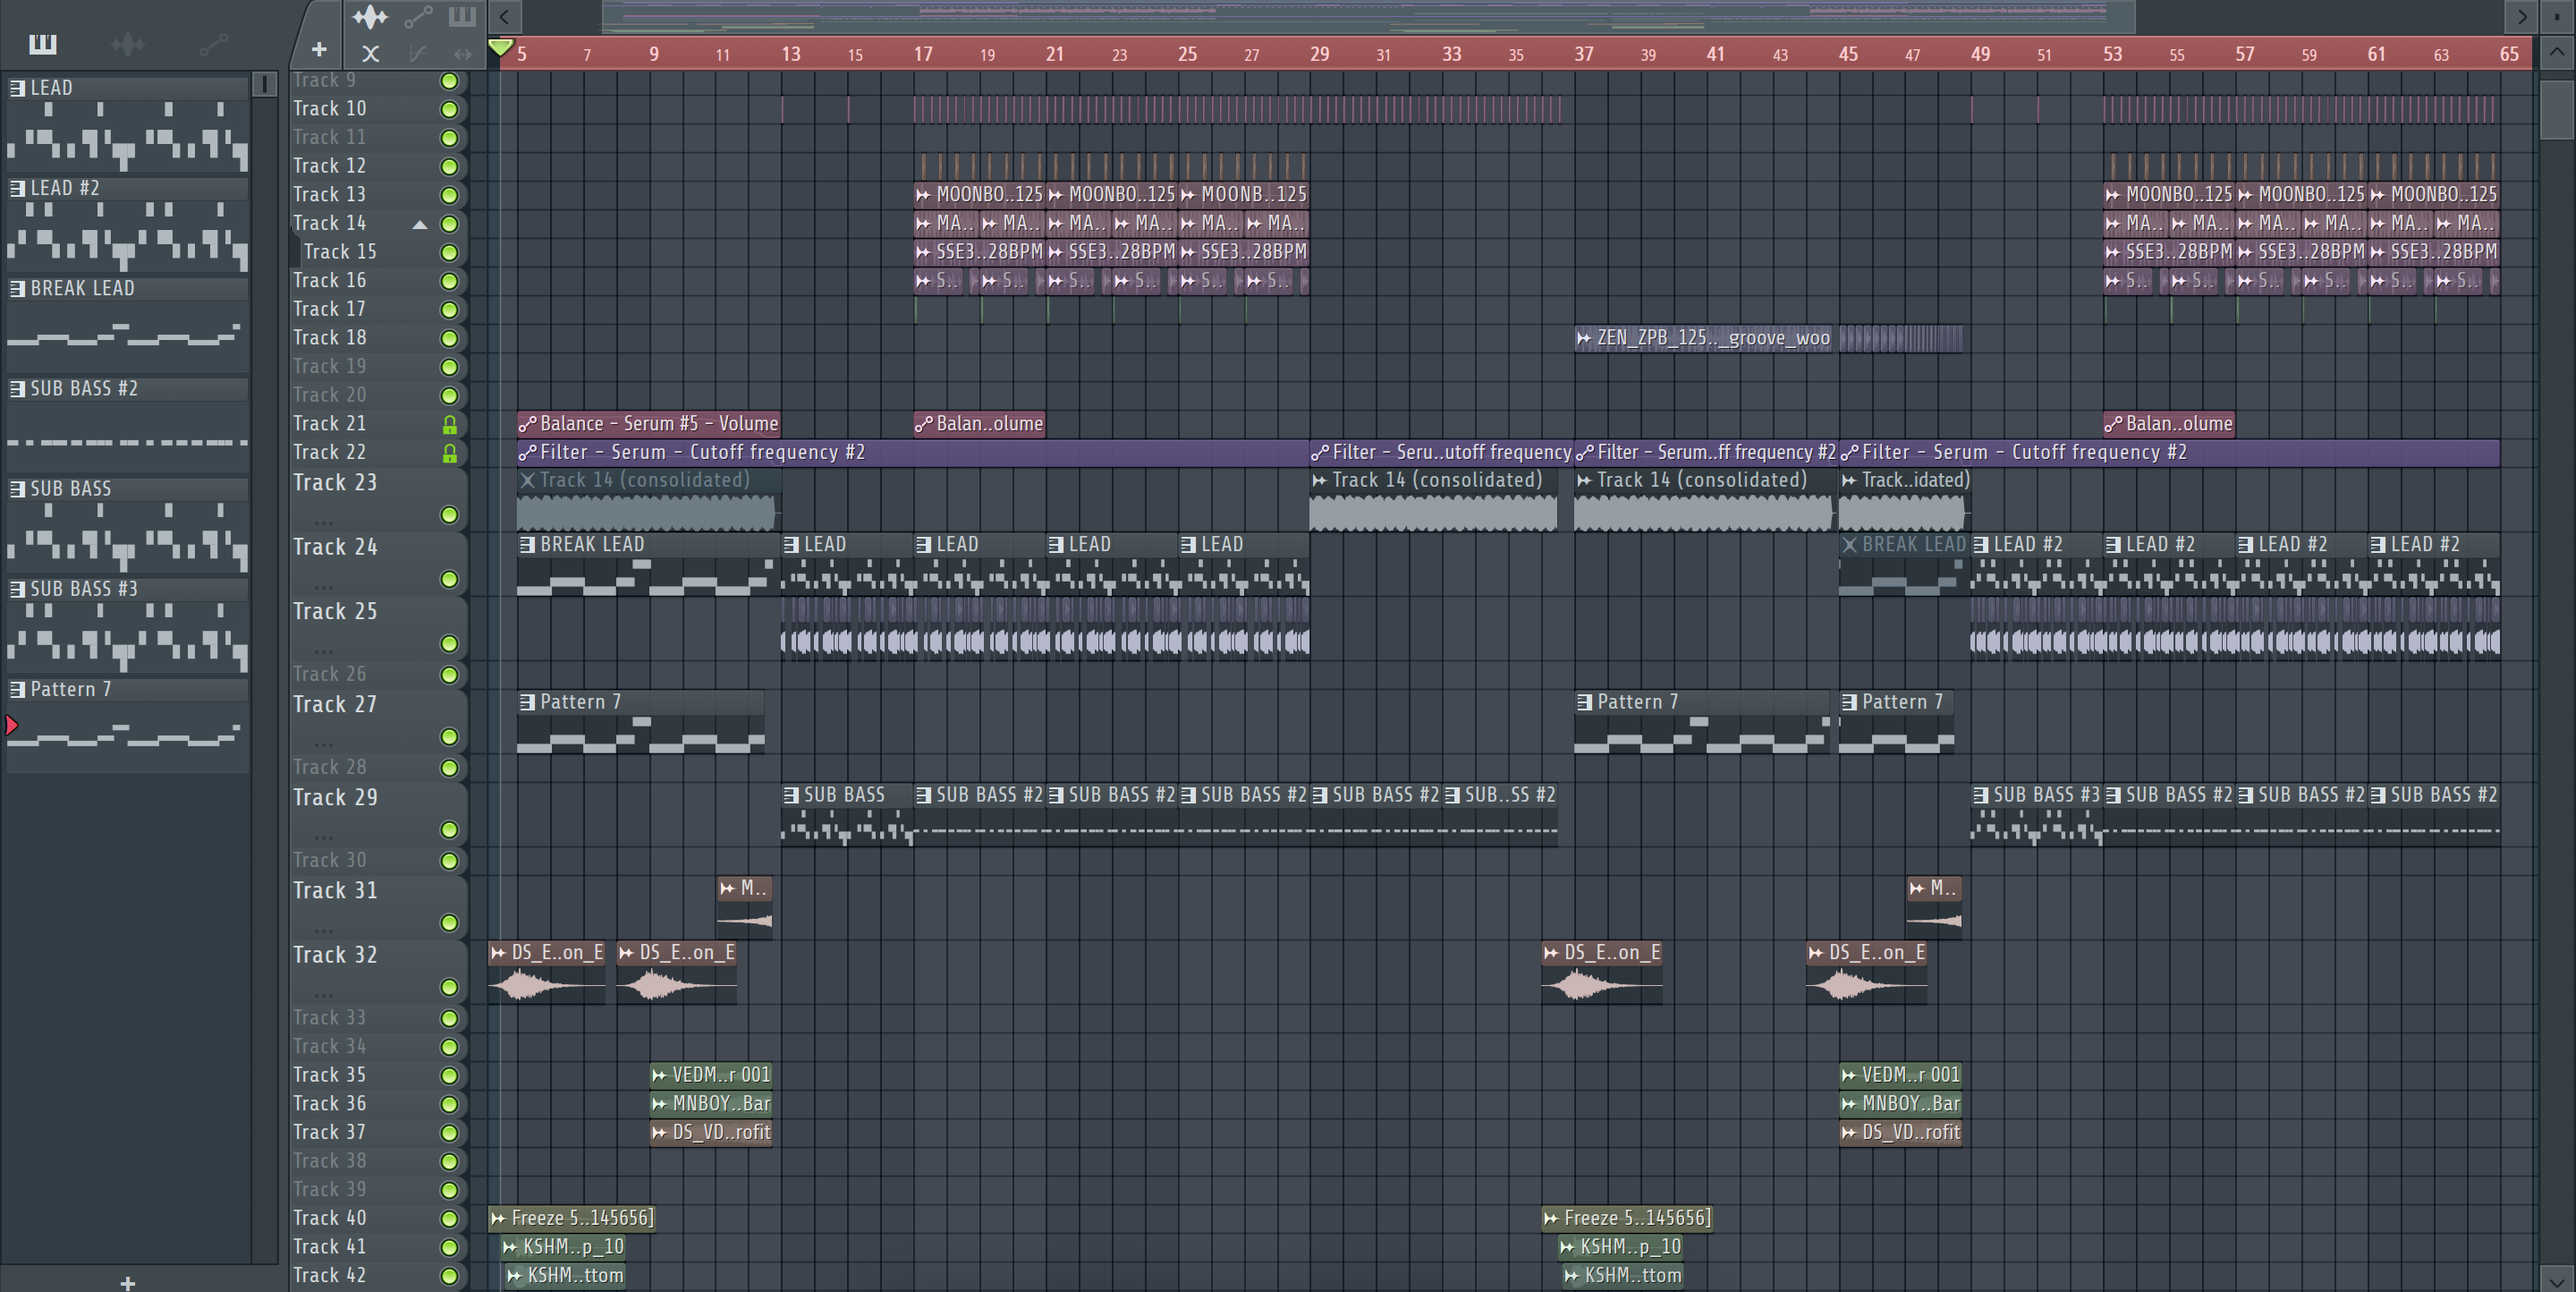Click the down arrow of the vertical scrollbar
The image size is (2576, 1292).
tap(2556, 1279)
